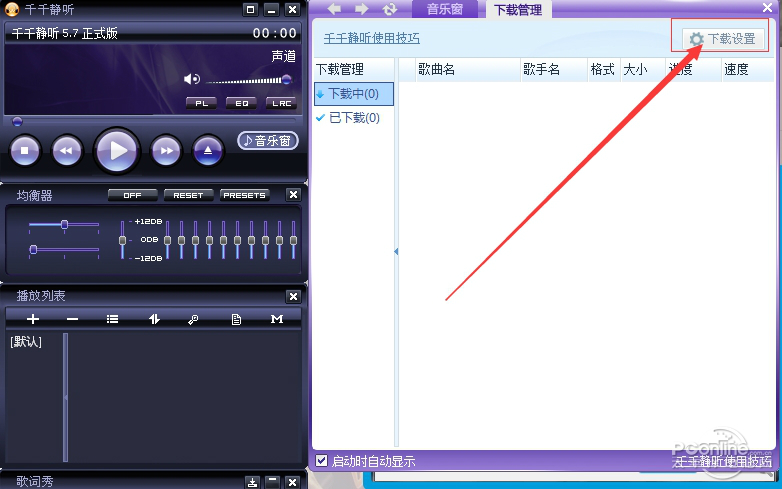Add files with playlist plus icon
The height and width of the screenshot is (489, 782).
(33, 319)
